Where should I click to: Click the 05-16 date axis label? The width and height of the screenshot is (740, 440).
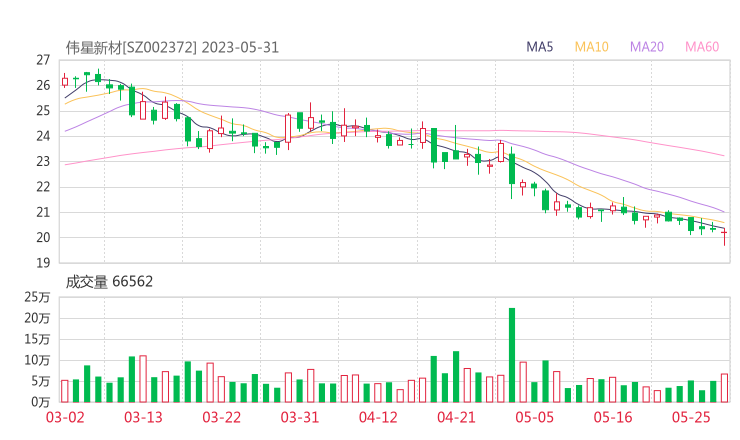point(613,417)
